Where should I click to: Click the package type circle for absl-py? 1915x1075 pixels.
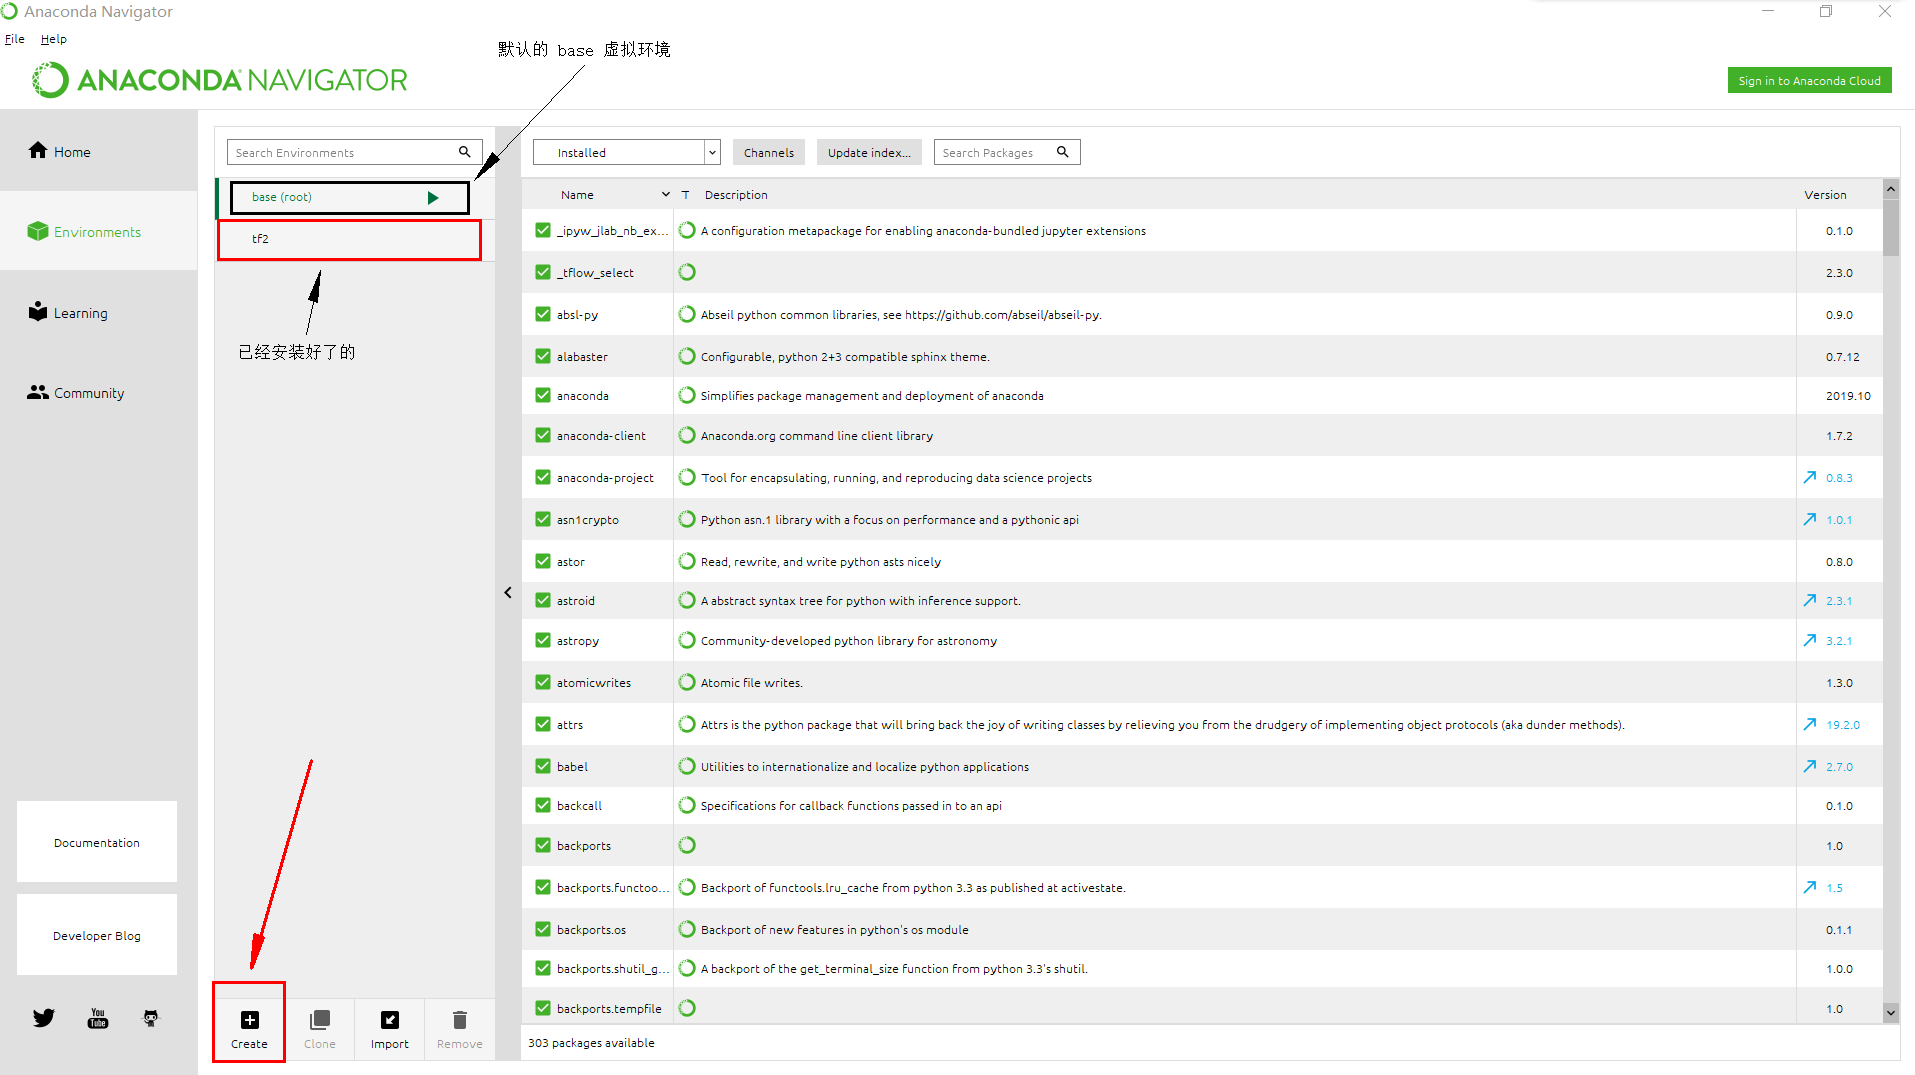tap(687, 315)
